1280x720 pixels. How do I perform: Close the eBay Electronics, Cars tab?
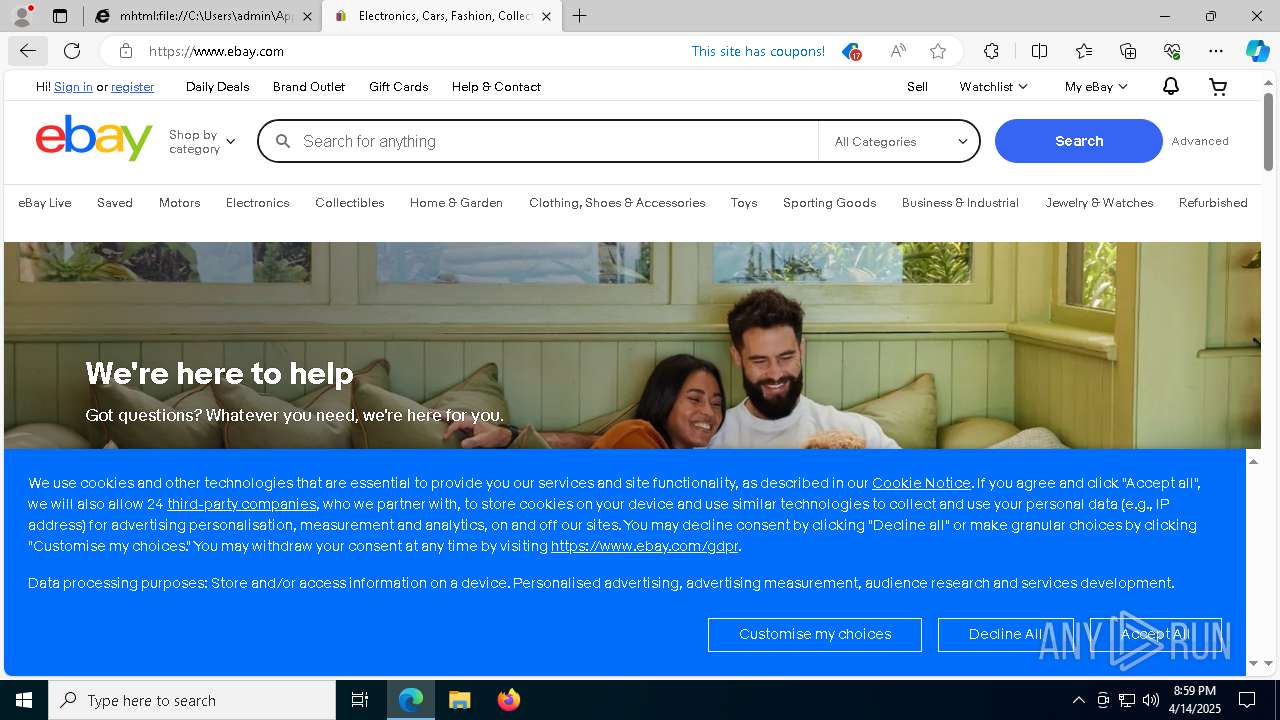(x=546, y=16)
